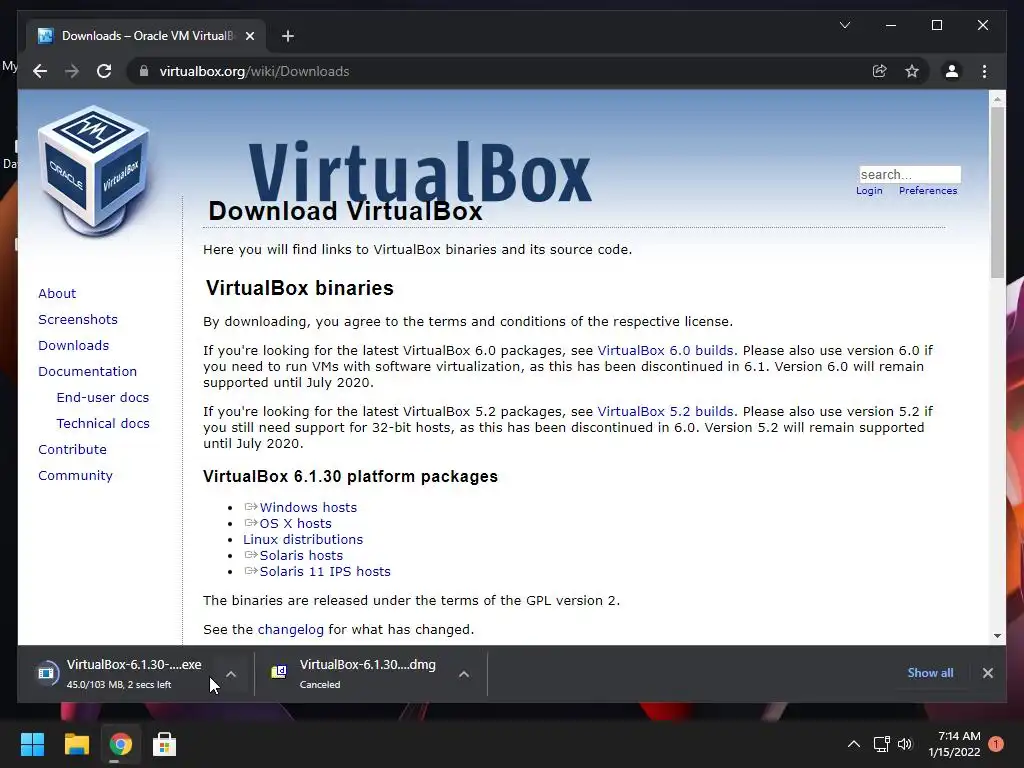This screenshot has height=768, width=1024.
Task: Open the Login link
Action: 869,191
